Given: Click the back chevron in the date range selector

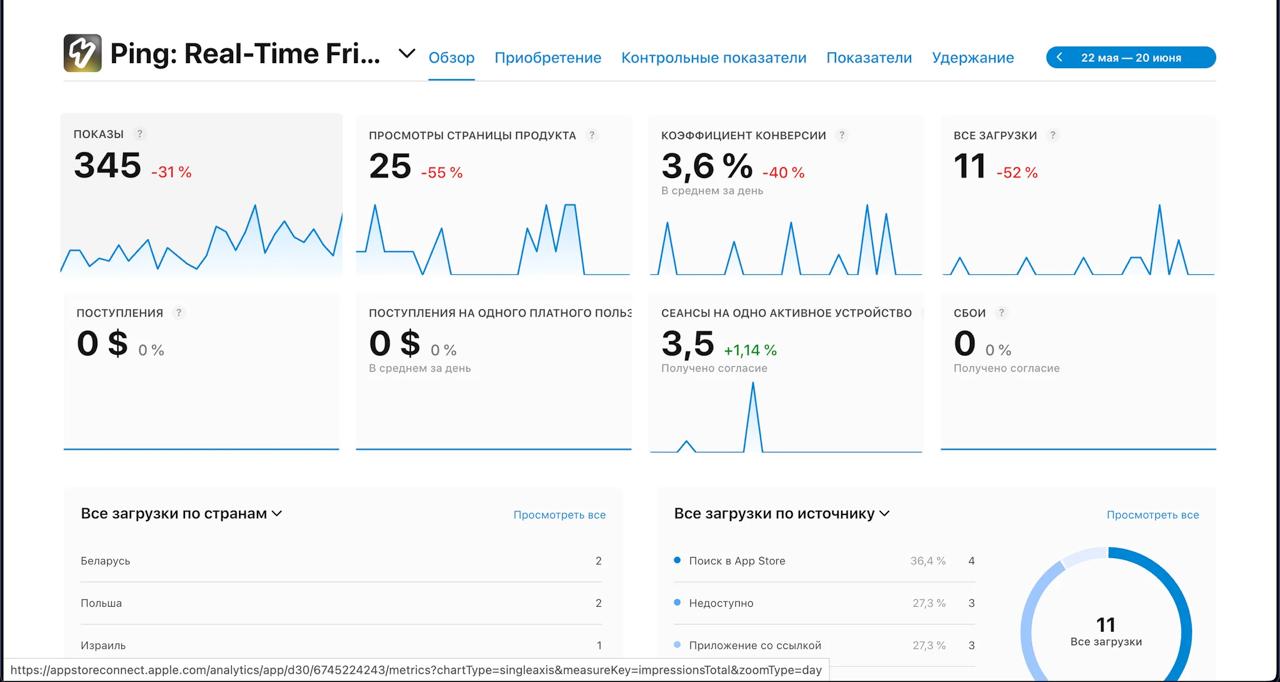Looking at the screenshot, I should (1059, 57).
